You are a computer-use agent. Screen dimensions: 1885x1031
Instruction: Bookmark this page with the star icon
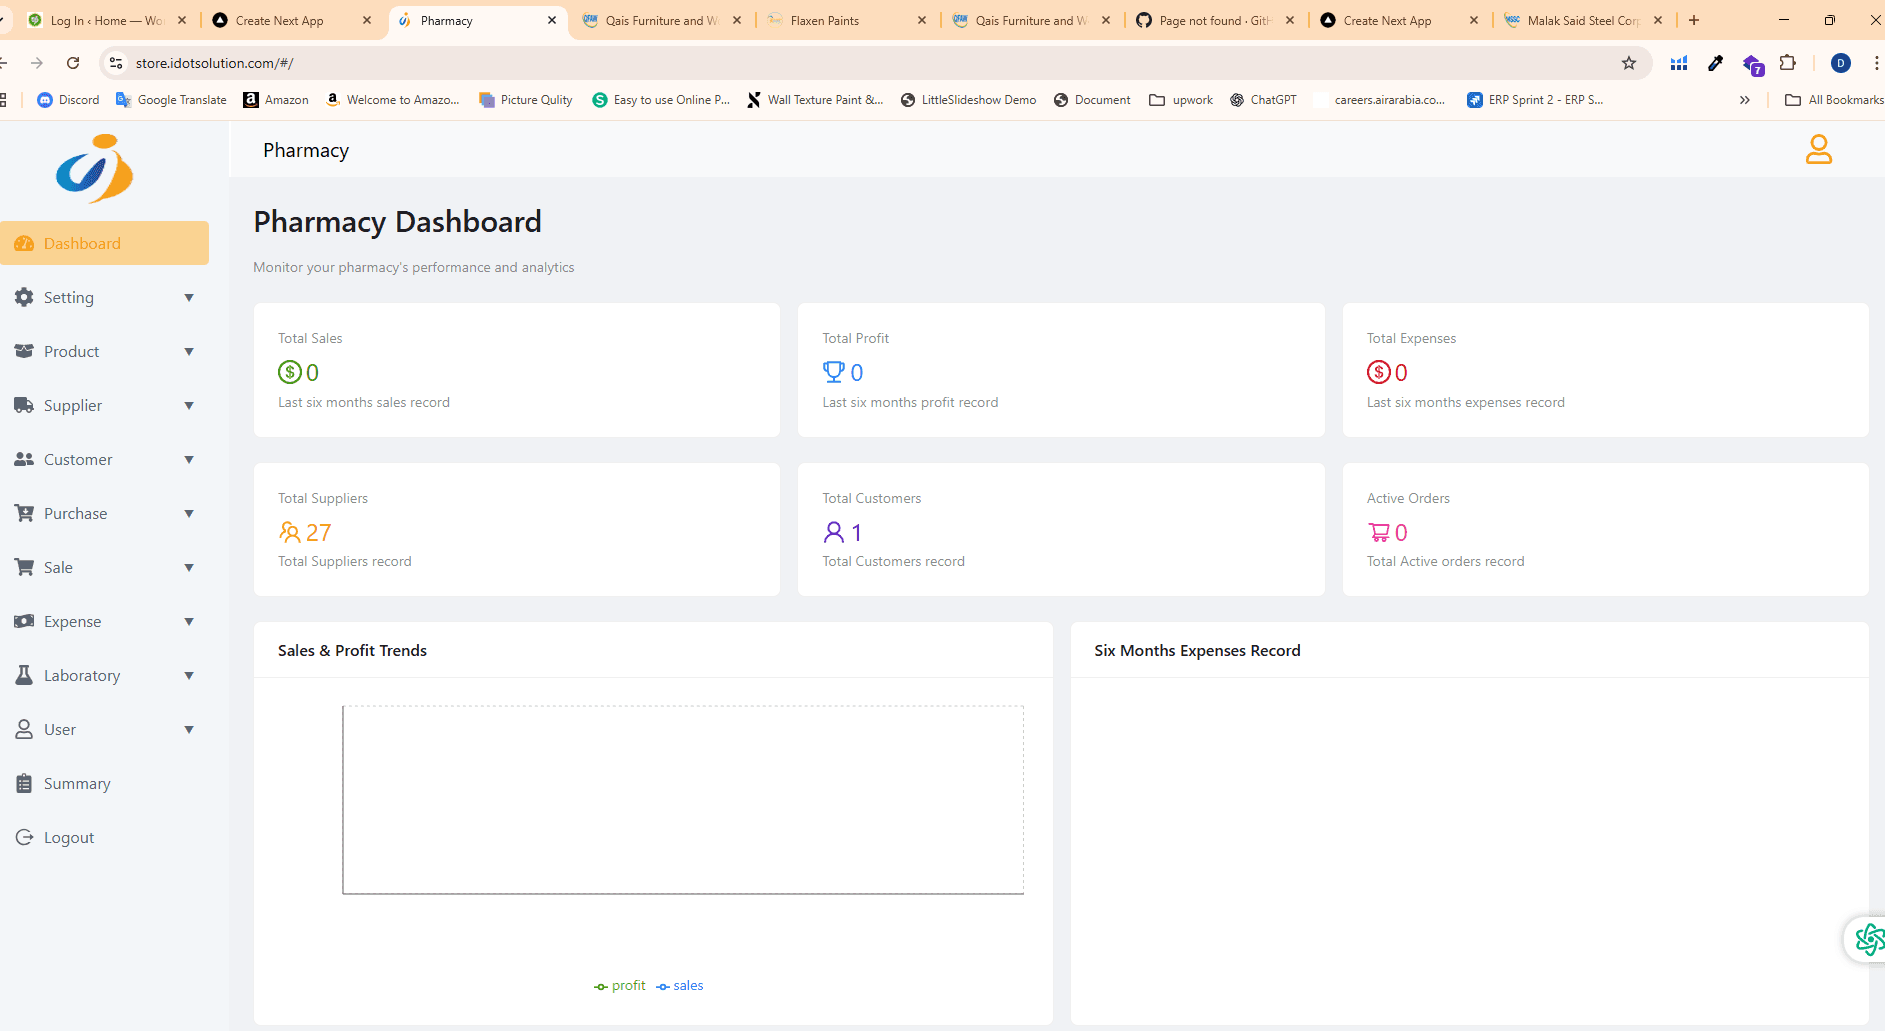pos(1629,63)
